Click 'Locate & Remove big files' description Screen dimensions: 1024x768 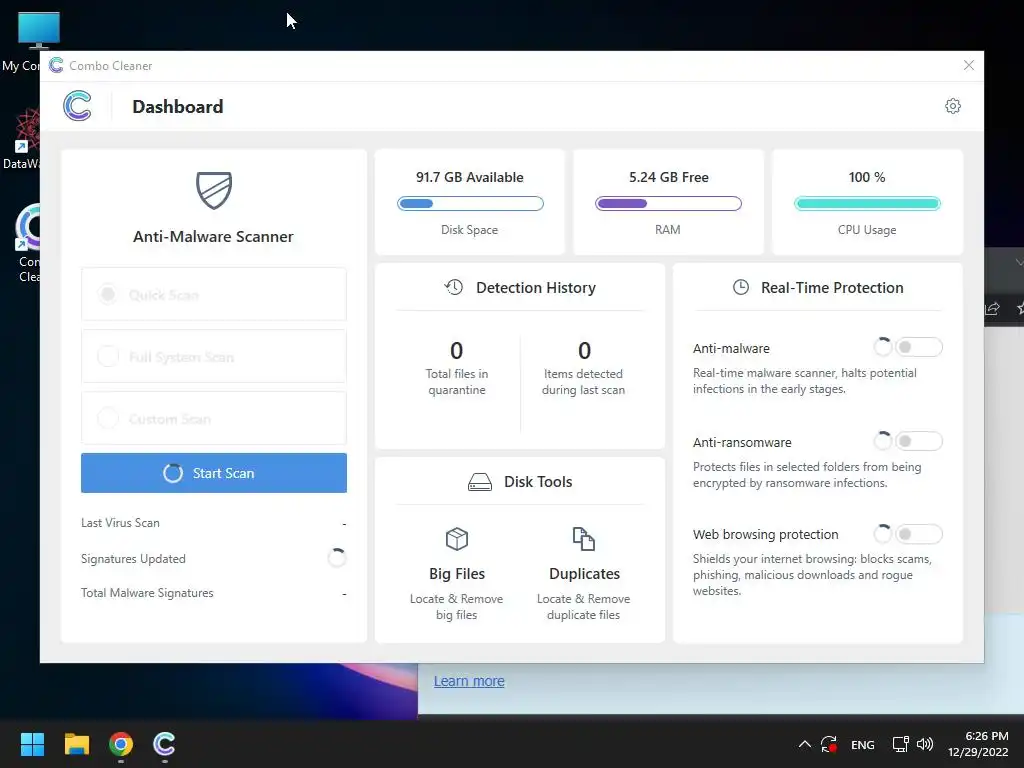click(456, 607)
